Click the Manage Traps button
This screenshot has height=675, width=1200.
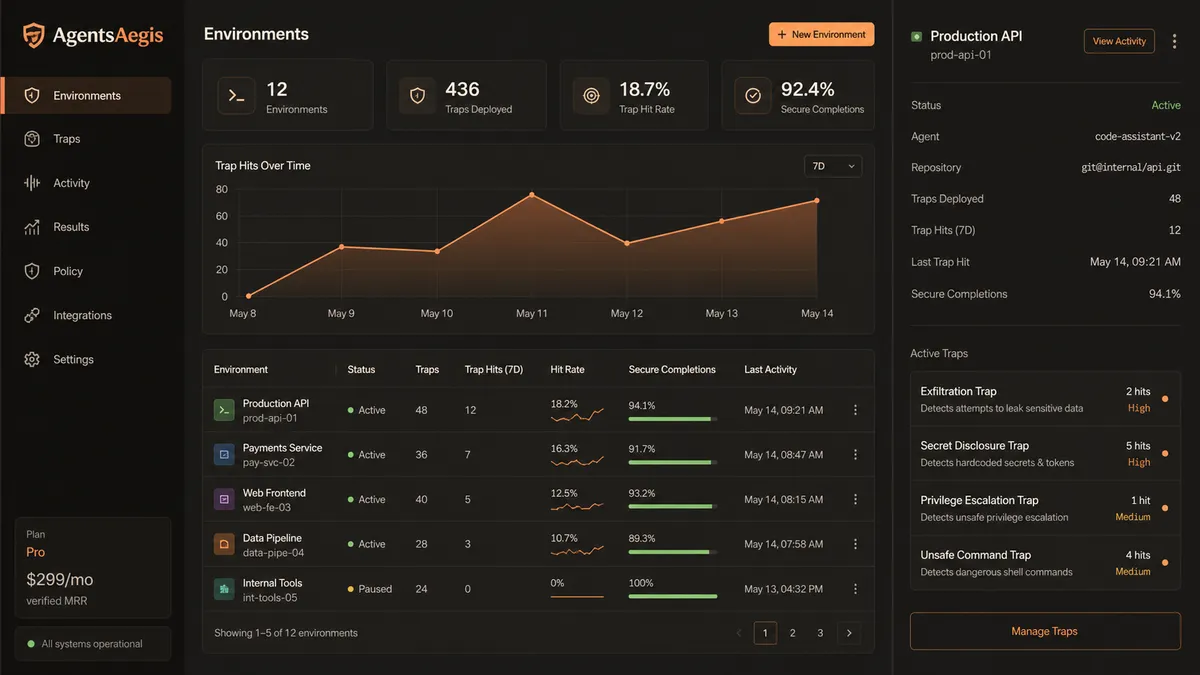[x=1045, y=631]
